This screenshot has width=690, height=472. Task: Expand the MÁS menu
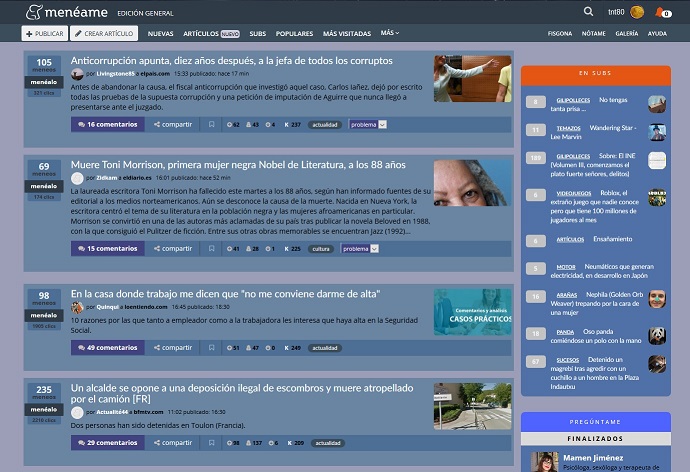point(389,33)
